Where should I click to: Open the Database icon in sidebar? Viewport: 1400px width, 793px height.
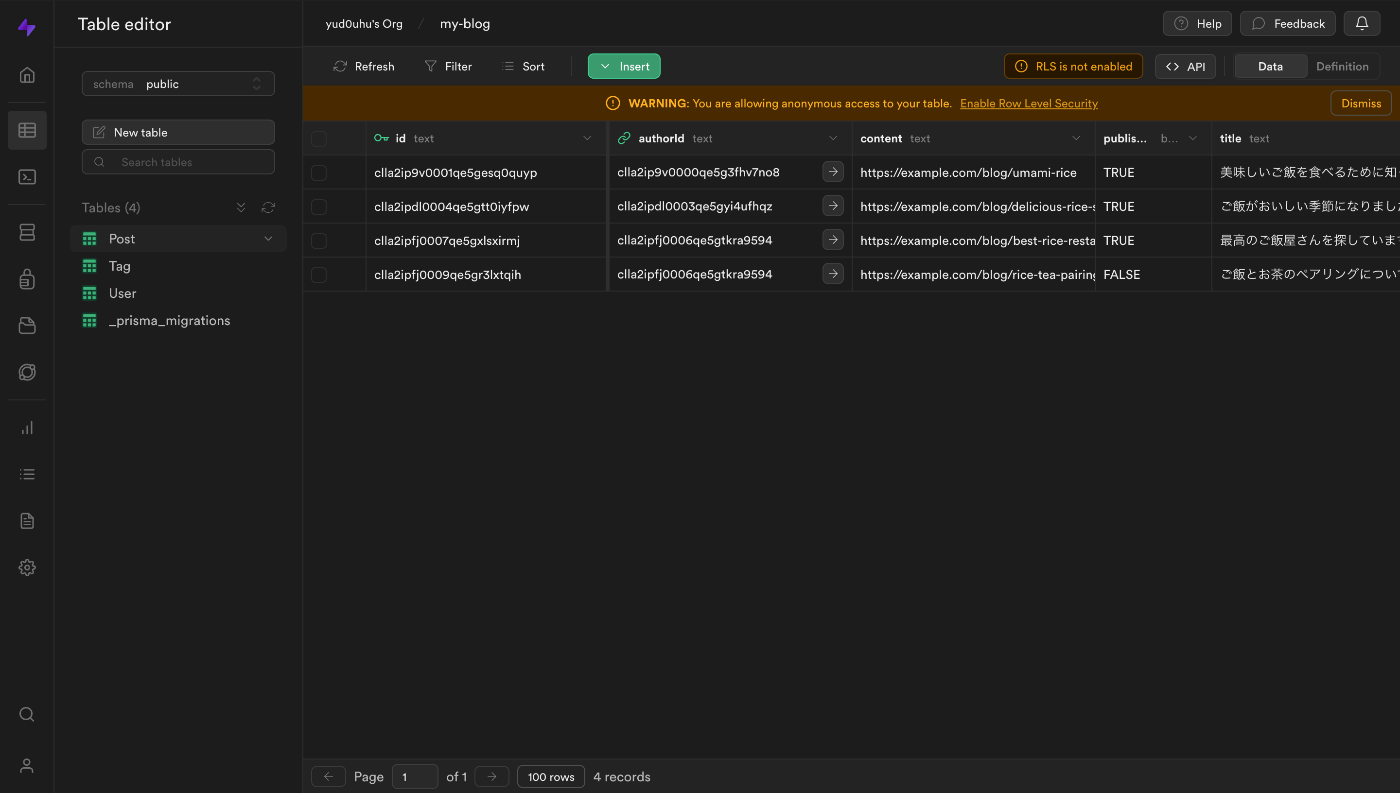[x=27, y=232]
